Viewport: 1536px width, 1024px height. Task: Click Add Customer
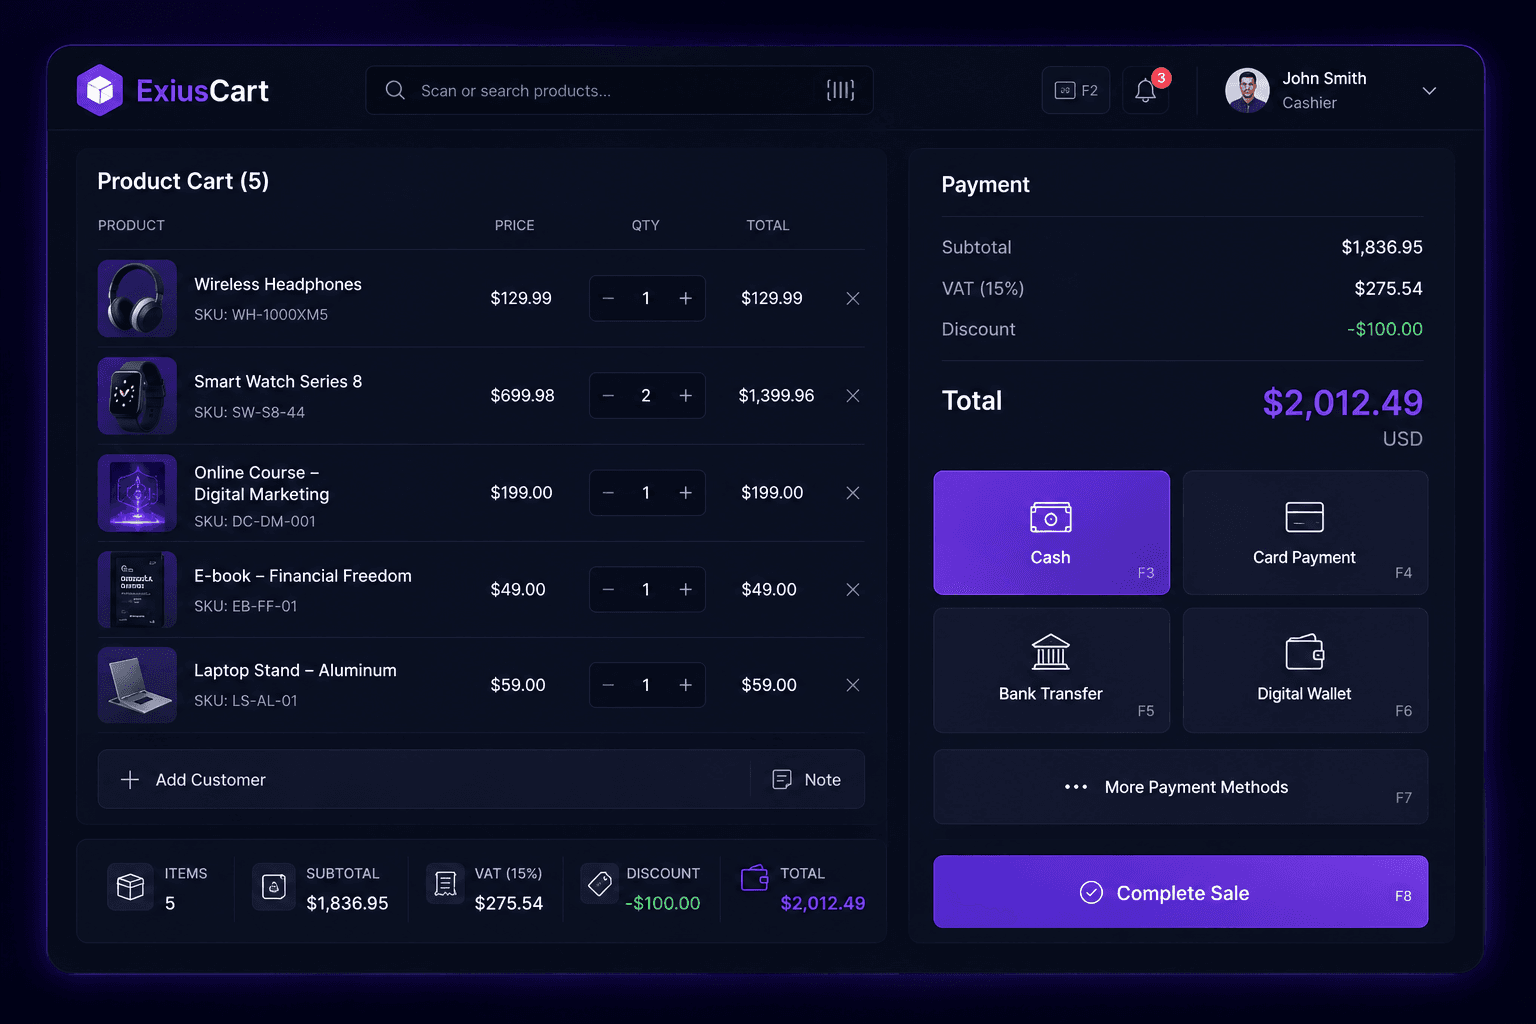click(193, 780)
